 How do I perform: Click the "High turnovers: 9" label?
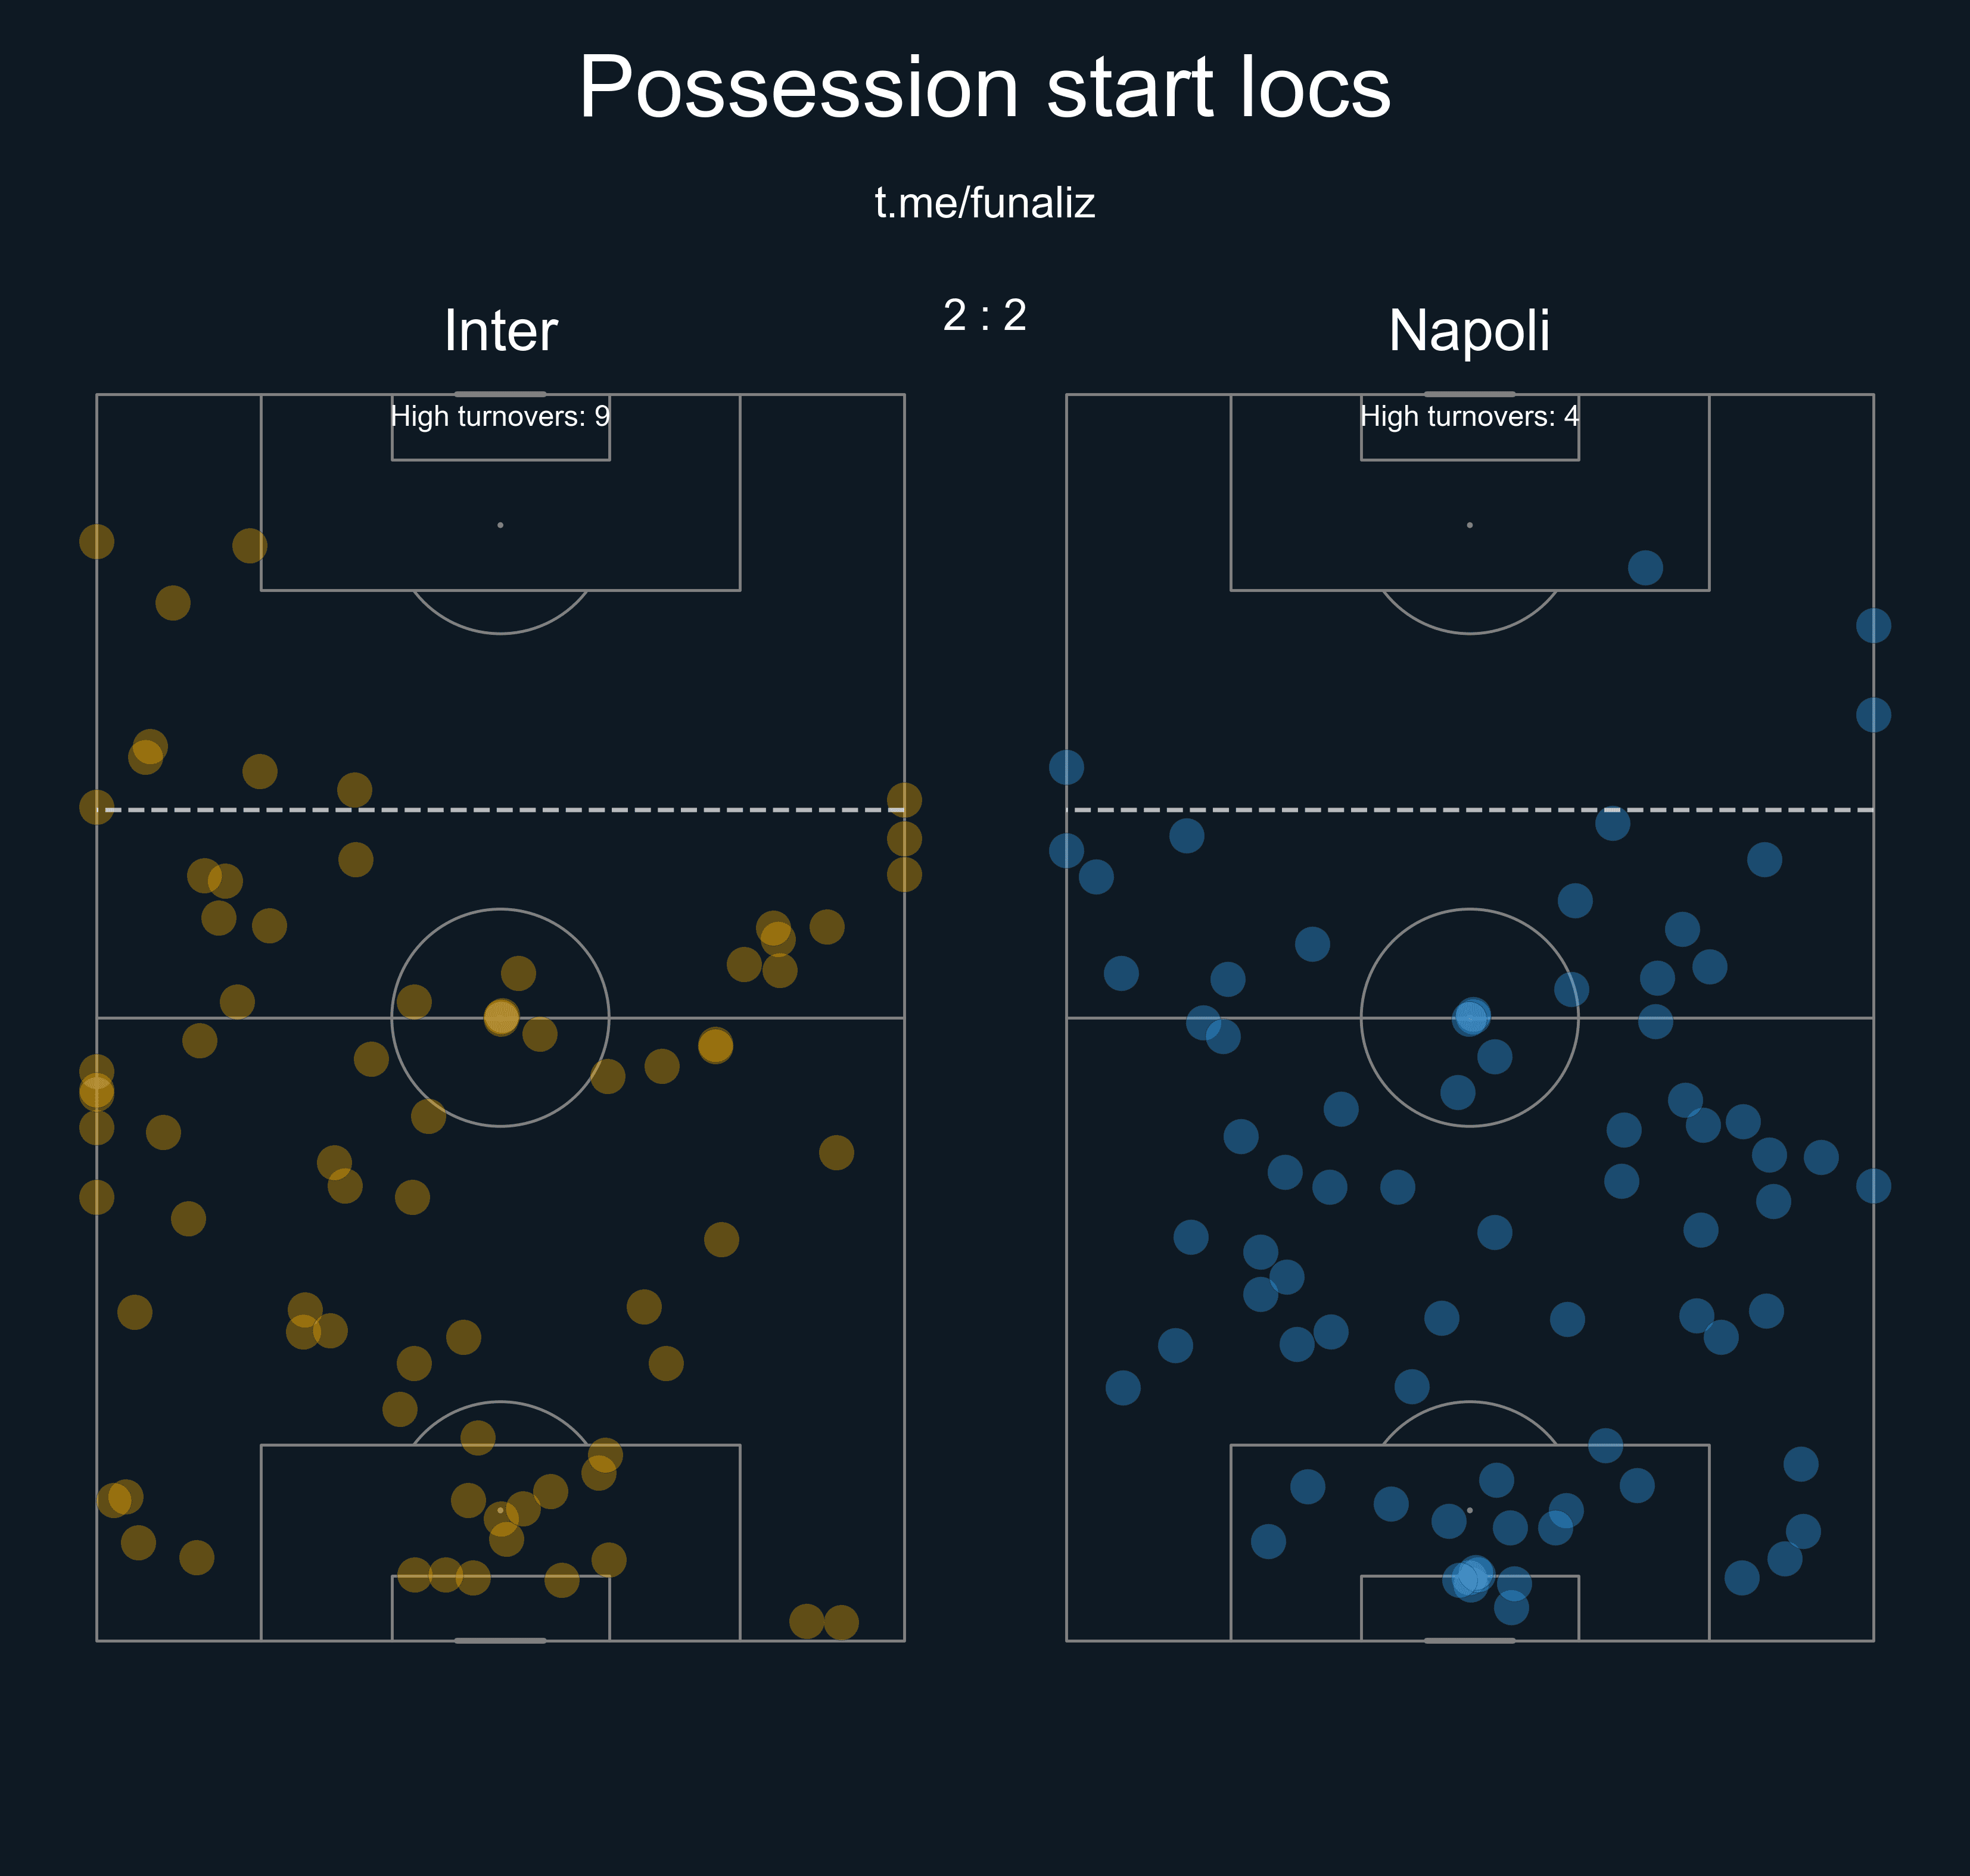click(x=500, y=416)
